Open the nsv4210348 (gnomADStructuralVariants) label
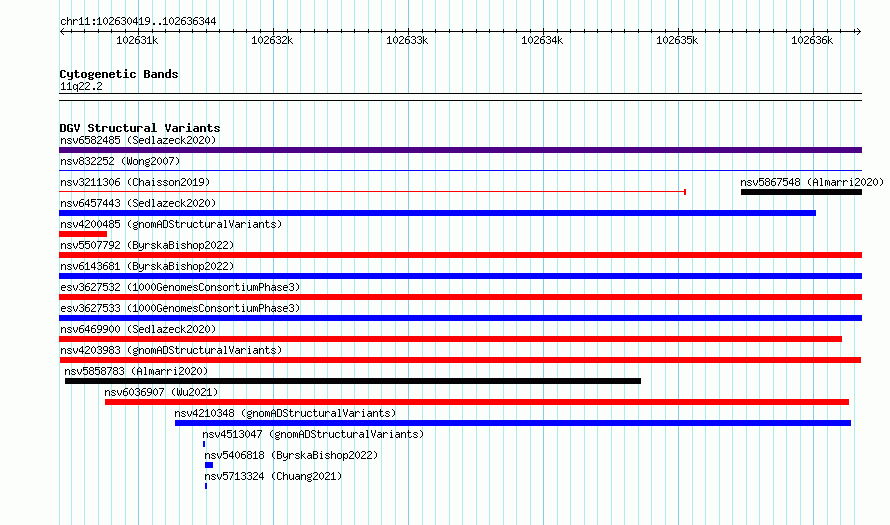Screen dimensions: 890x525 [285, 413]
